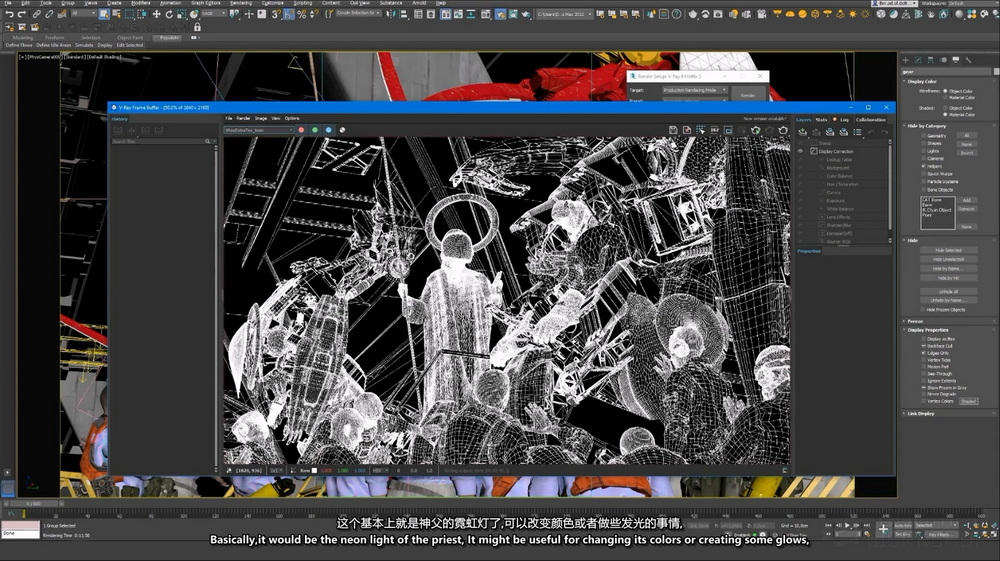The width and height of the screenshot is (1000, 561).
Task: Show the blue channel in frame buffer
Action: [328, 130]
